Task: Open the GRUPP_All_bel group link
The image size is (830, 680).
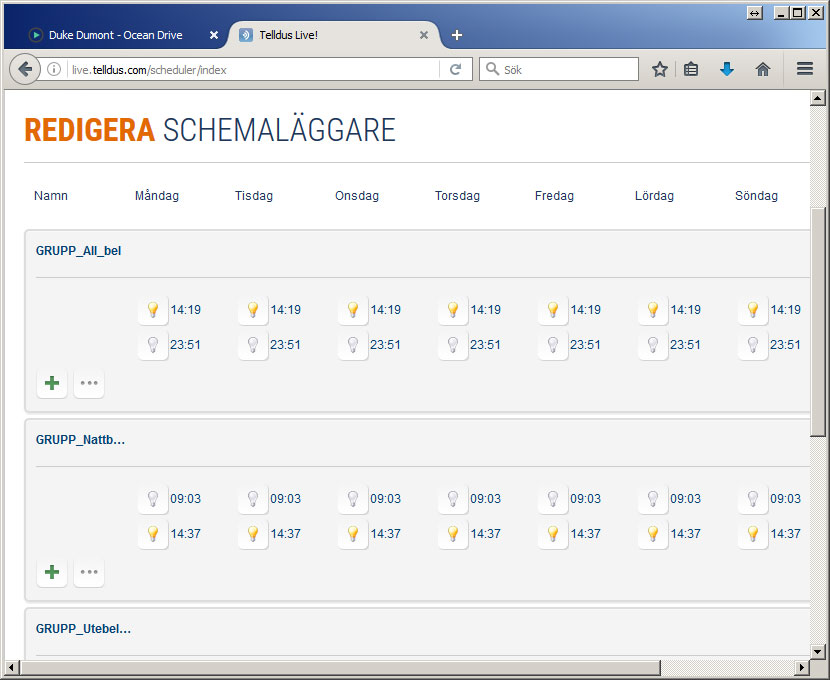Action: (x=78, y=251)
